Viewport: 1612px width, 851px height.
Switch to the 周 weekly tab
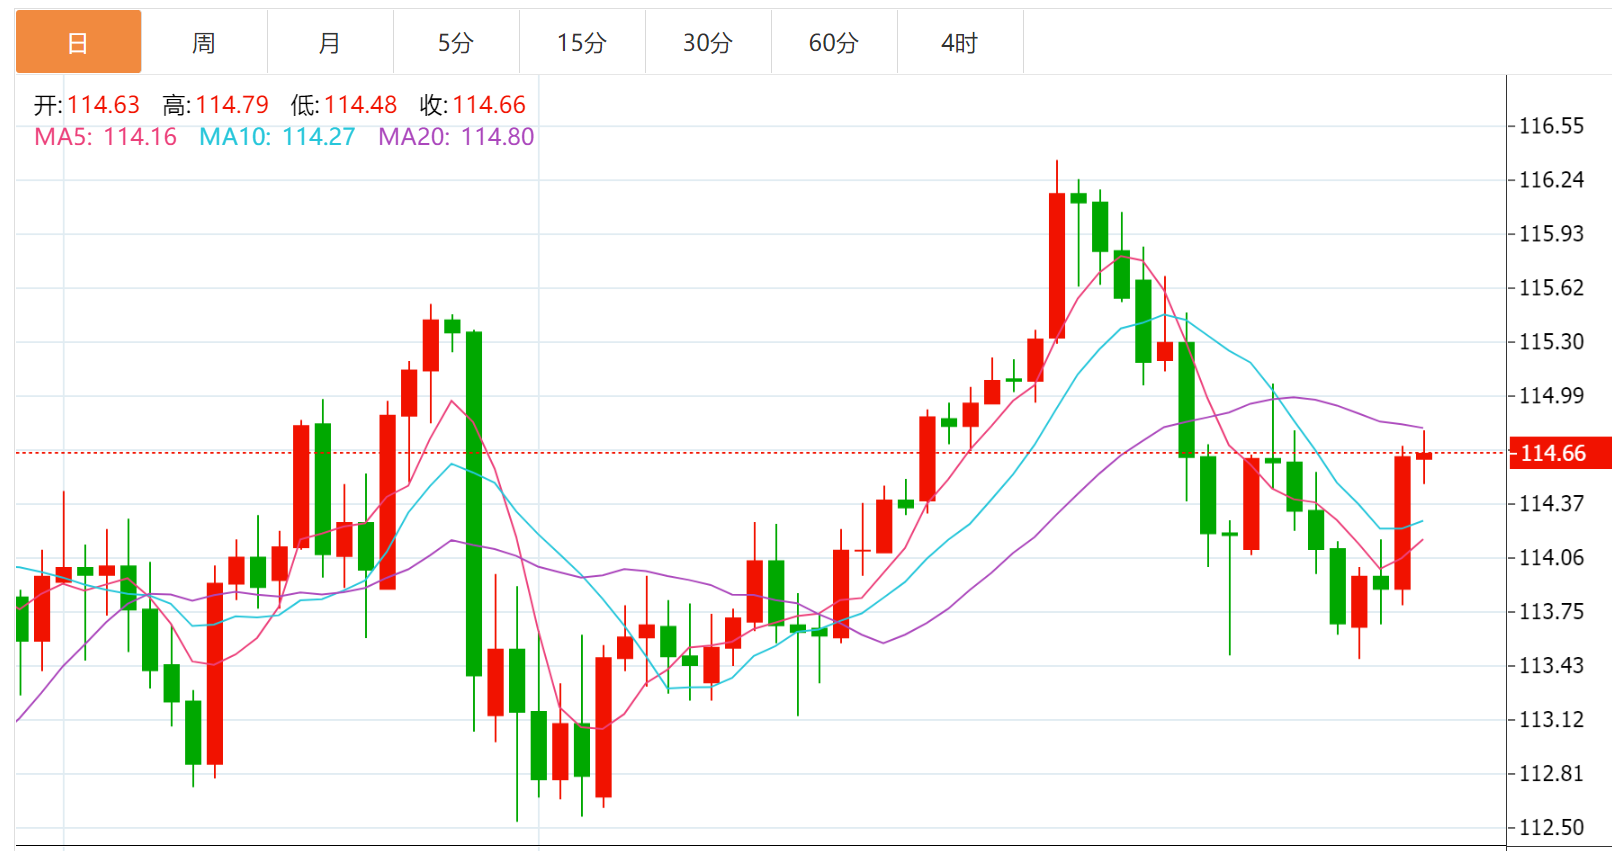(204, 42)
